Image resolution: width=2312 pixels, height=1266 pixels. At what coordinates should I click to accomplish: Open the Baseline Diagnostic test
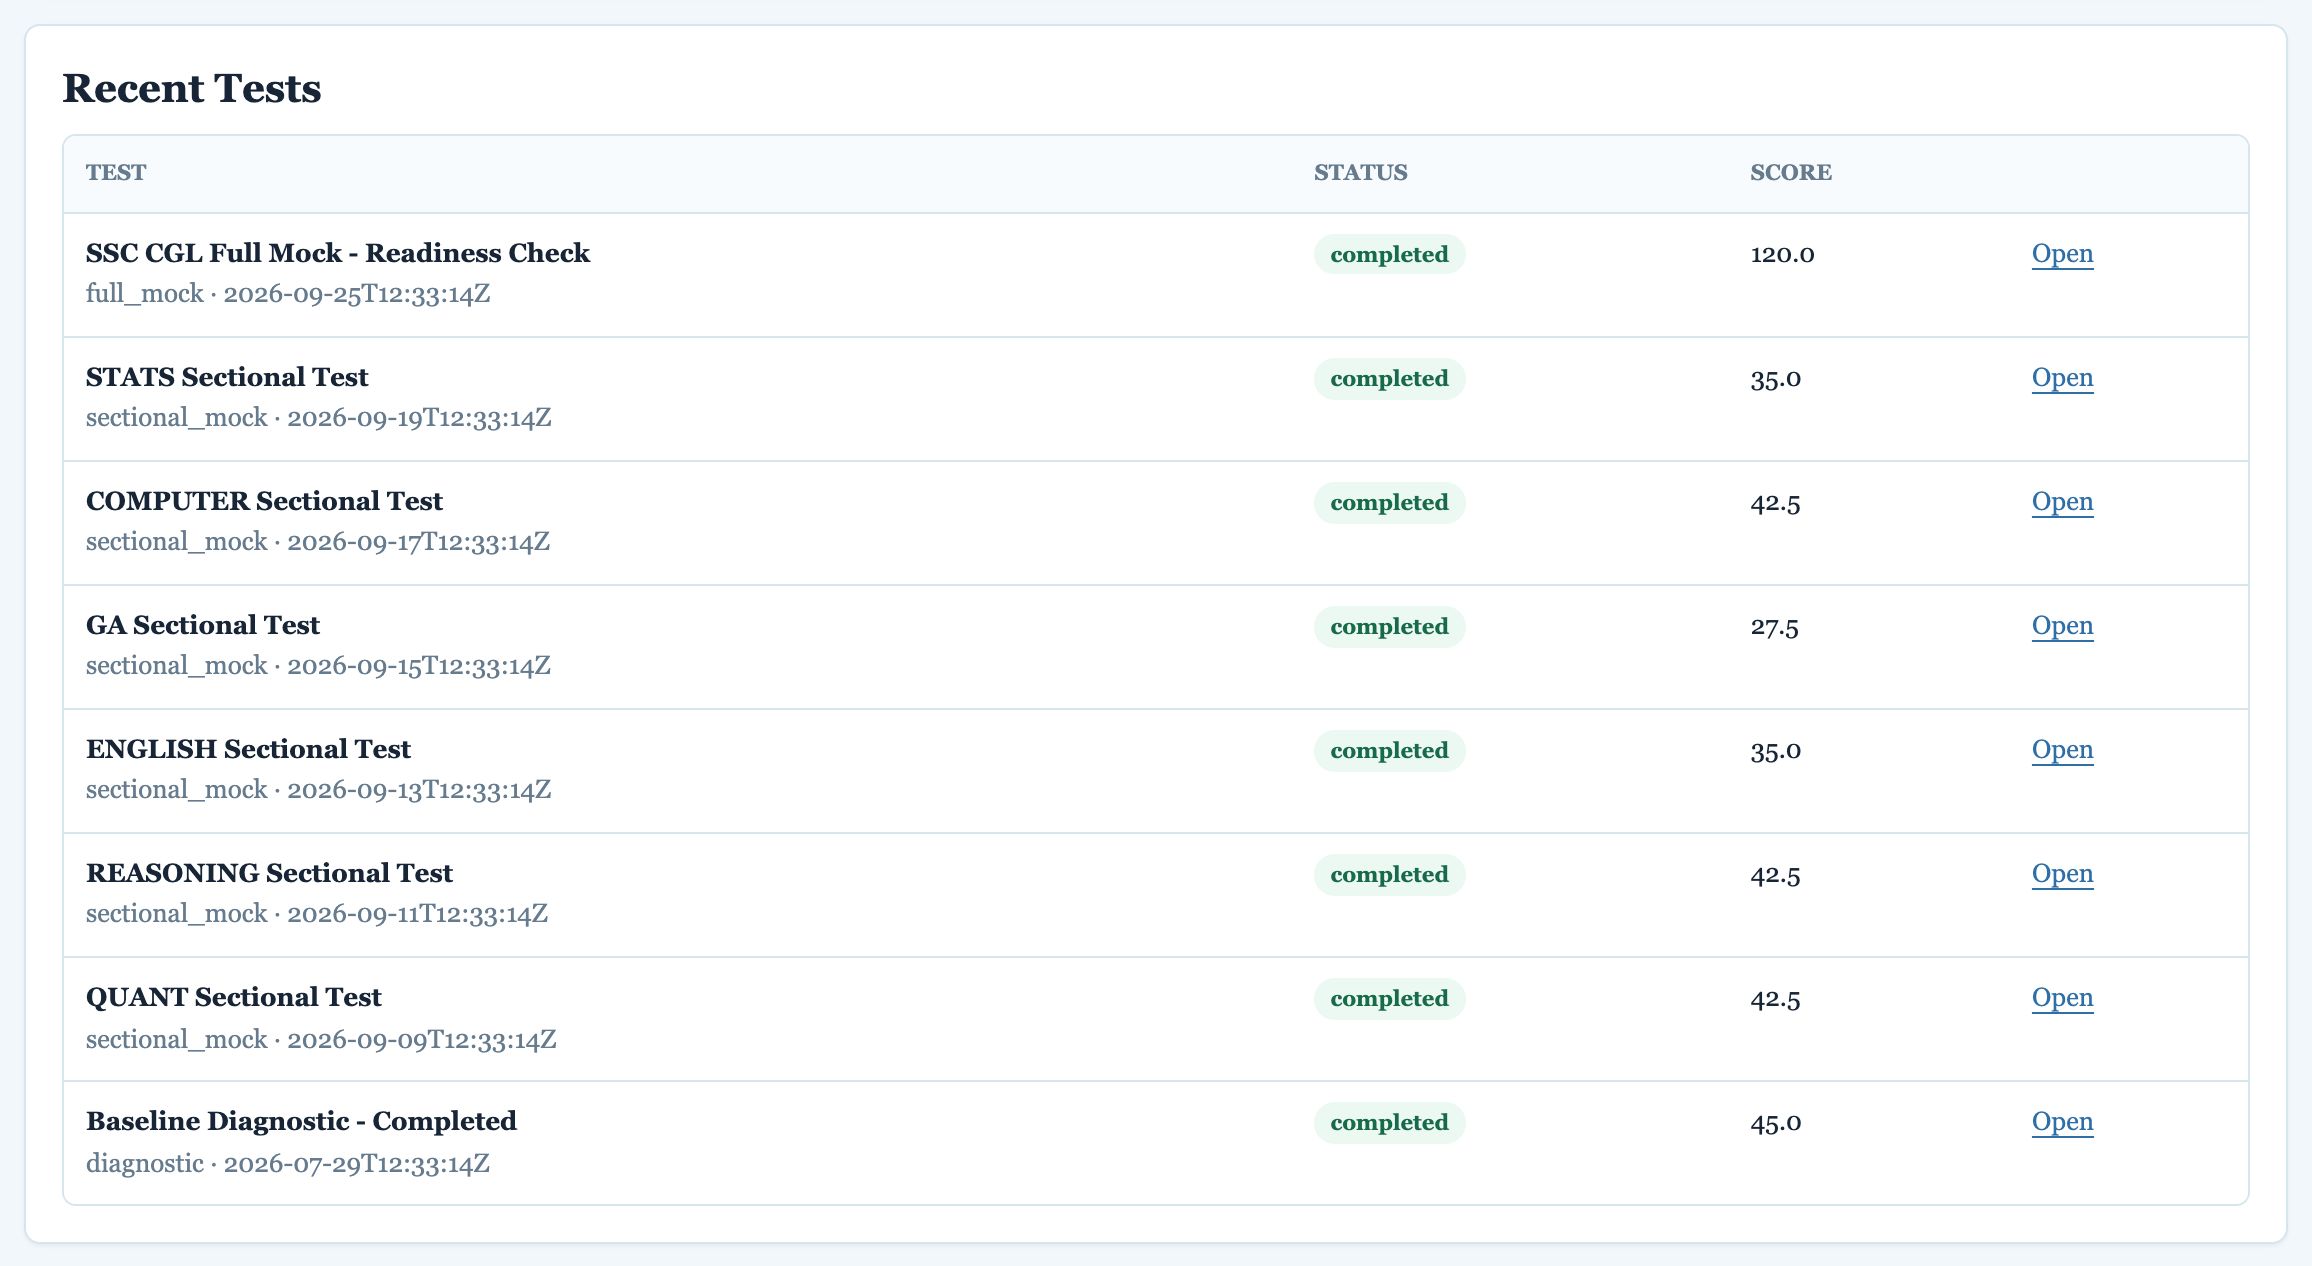click(x=2062, y=1122)
